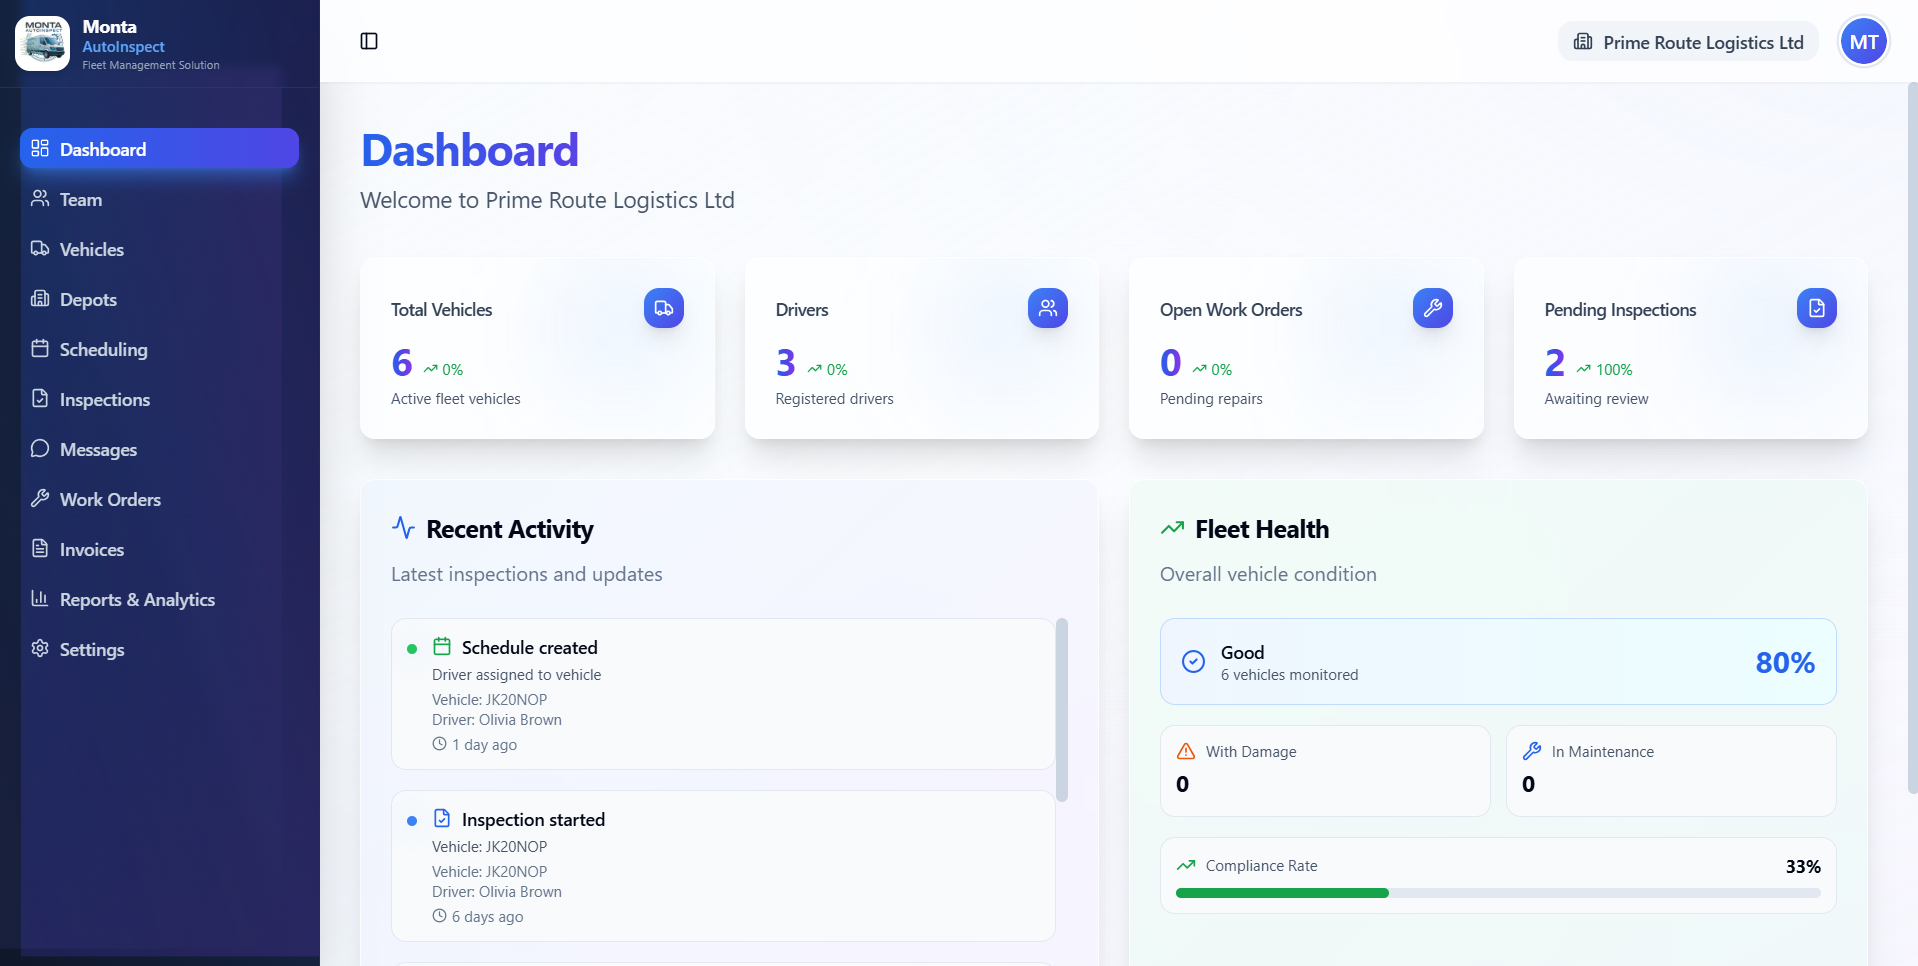Click the green activity dot on Schedule created

point(412,649)
